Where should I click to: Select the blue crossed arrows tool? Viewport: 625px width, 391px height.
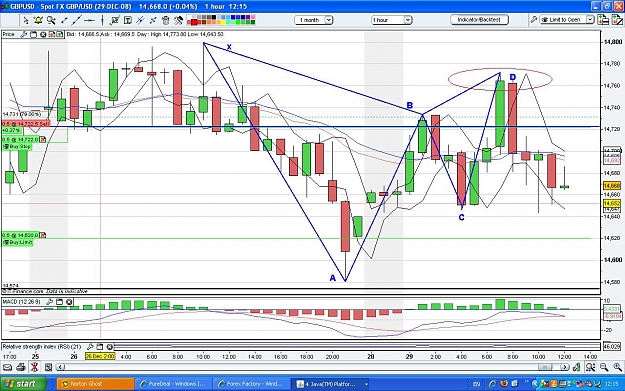(153, 20)
